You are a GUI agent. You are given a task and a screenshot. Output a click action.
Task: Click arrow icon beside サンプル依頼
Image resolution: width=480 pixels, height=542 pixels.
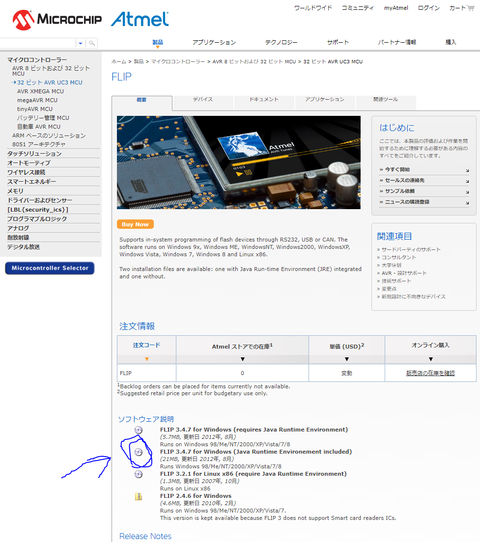tap(467, 191)
